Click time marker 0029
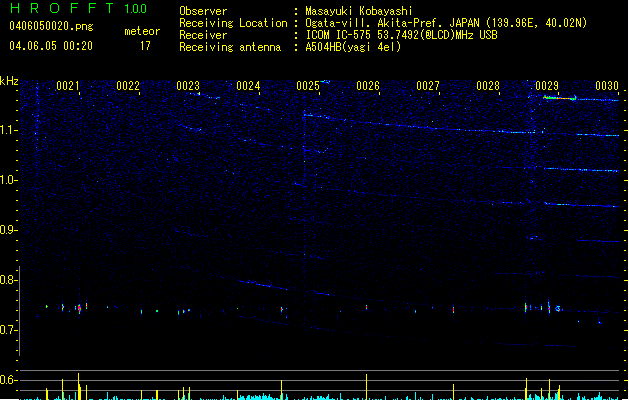This screenshot has height=400, width=629. 547,86
